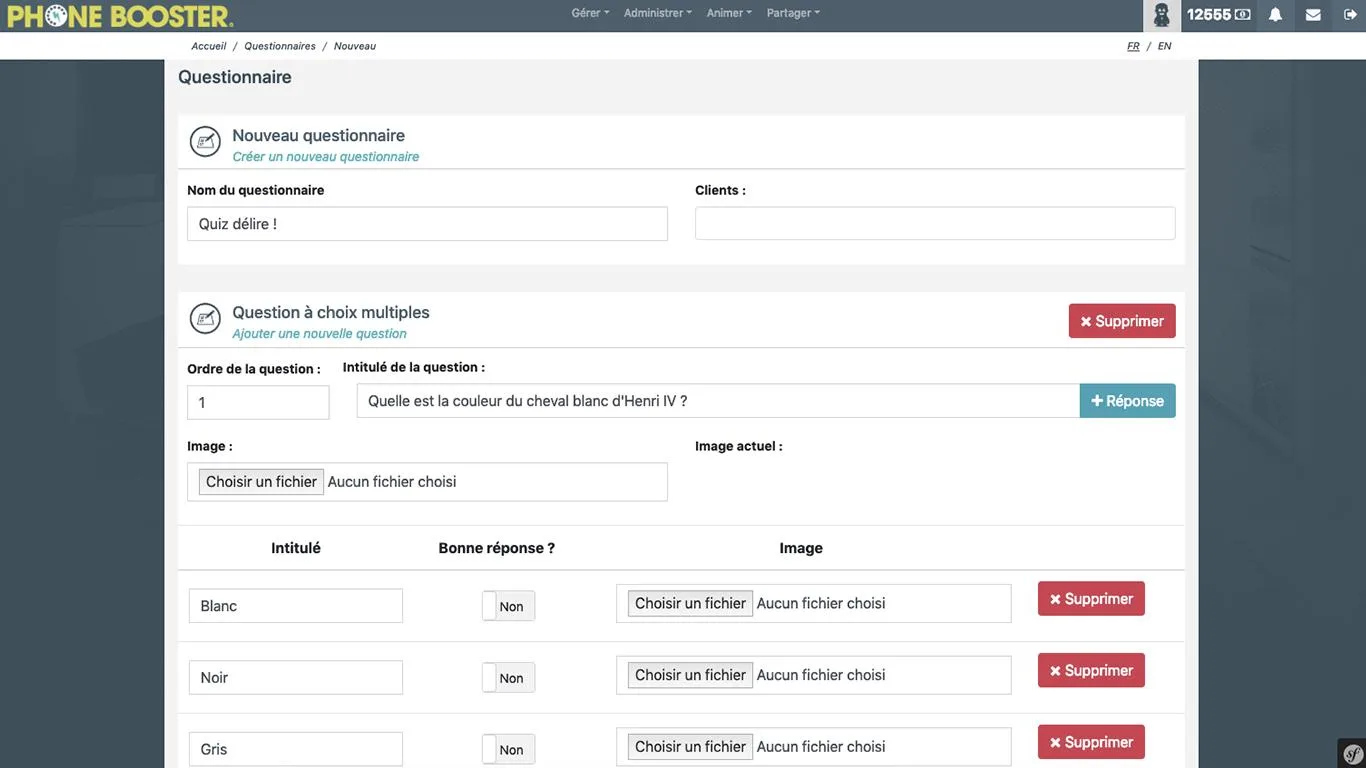Screen dimensions: 1366x768
Task: Open the user avatar profile icon
Action: (1161, 15)
